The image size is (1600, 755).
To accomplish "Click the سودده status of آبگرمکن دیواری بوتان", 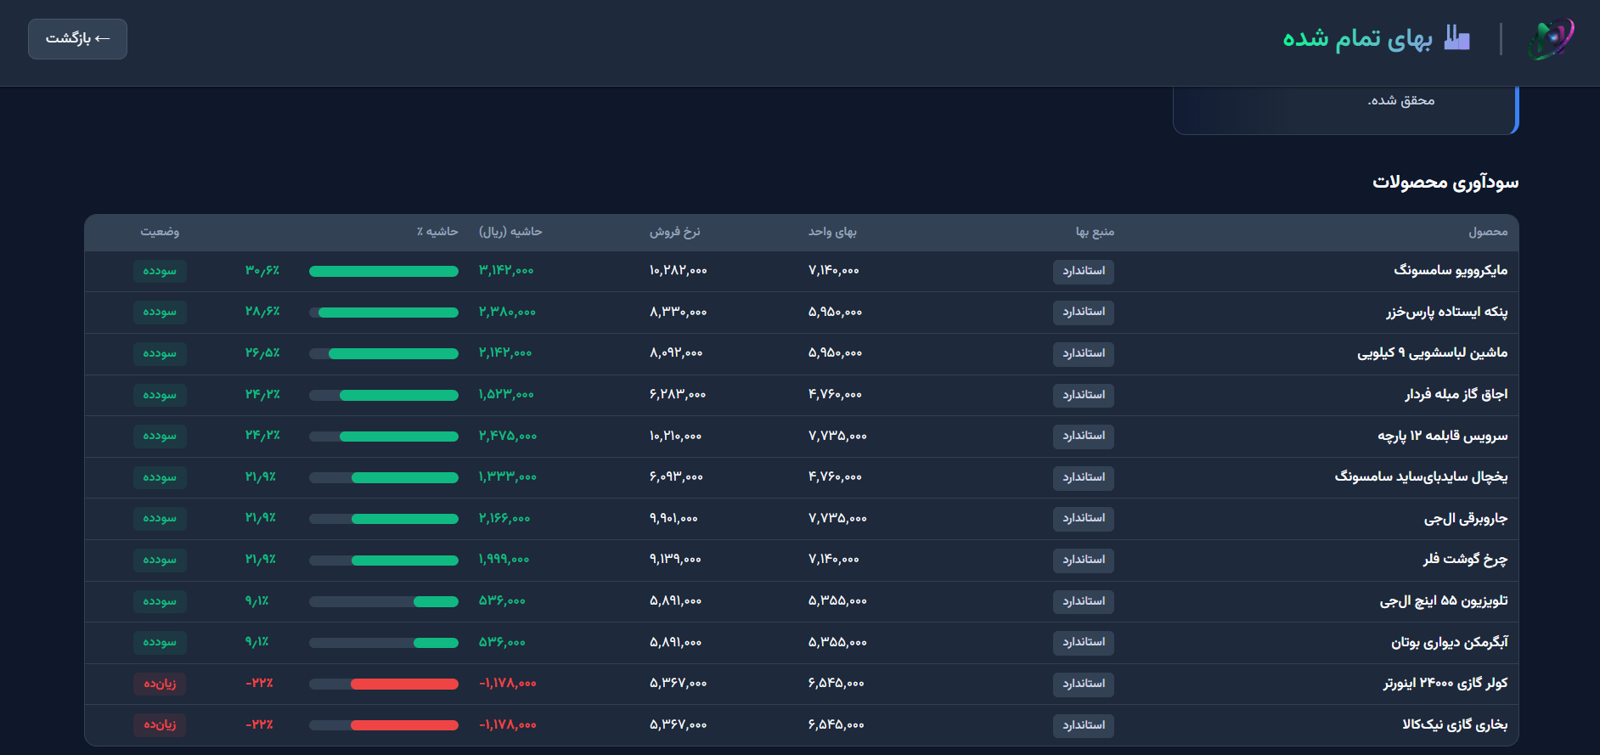I will click(159, 642).
